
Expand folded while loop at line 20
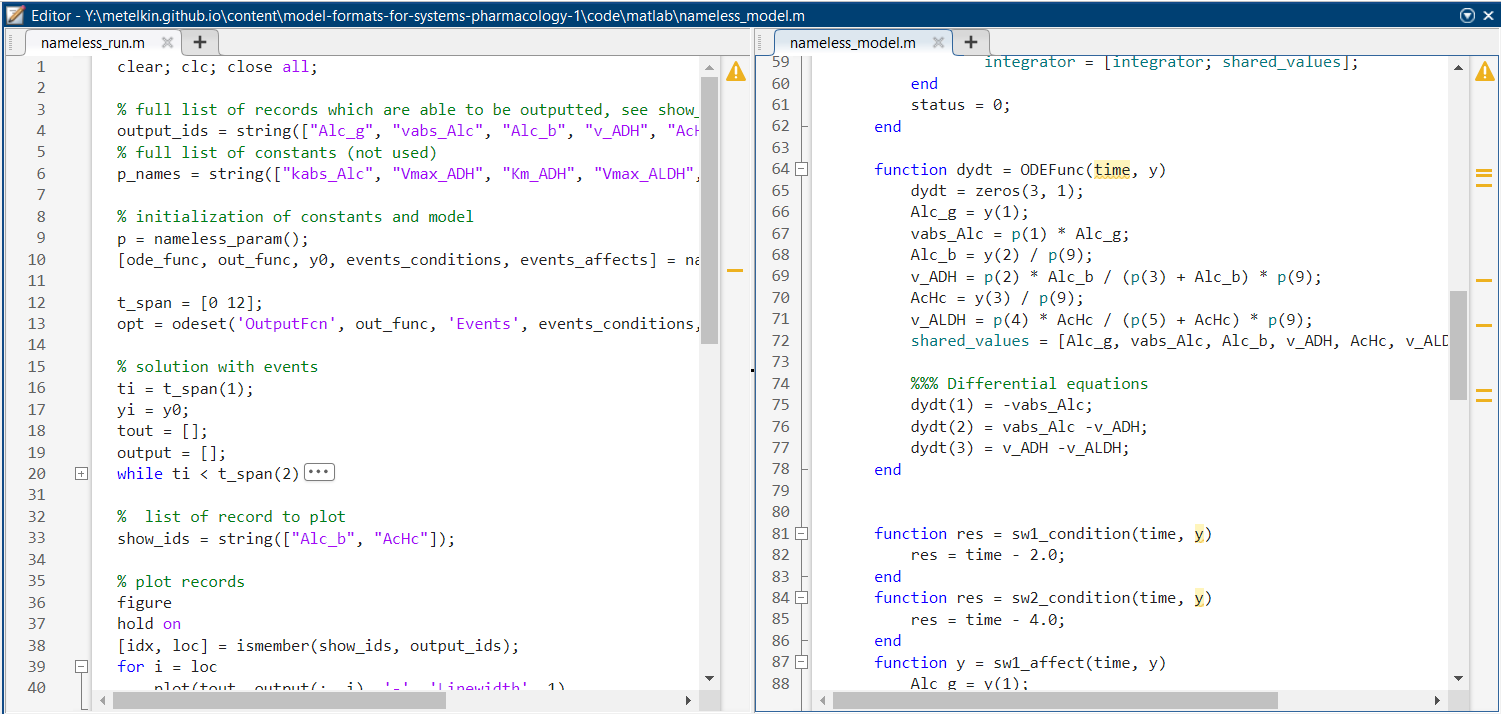[x=82, y=474]
